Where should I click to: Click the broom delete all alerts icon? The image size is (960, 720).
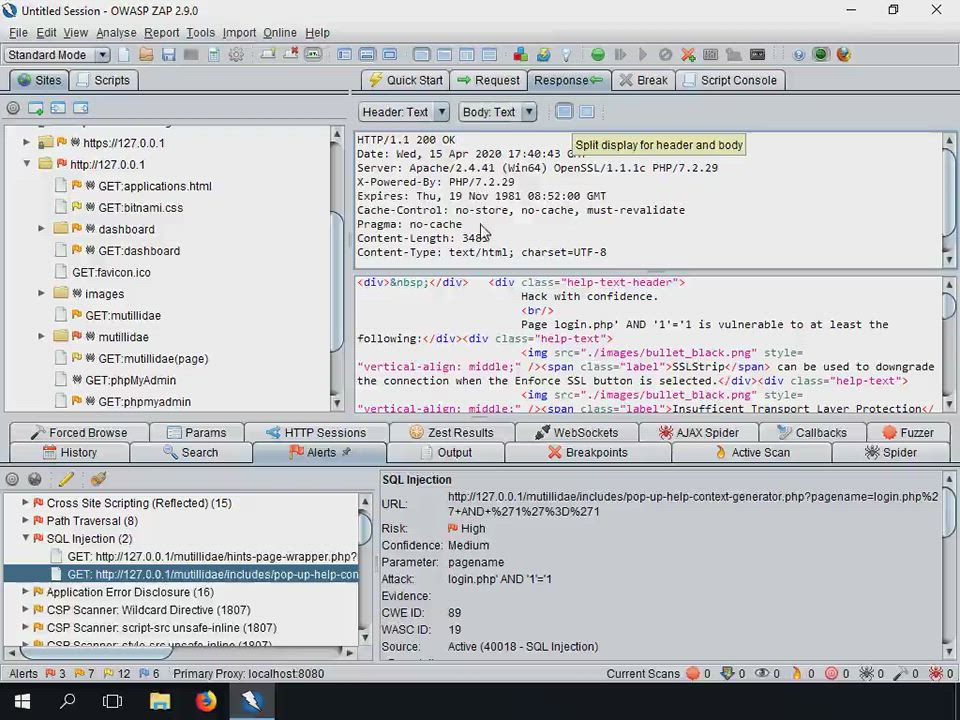coord(98,479)
